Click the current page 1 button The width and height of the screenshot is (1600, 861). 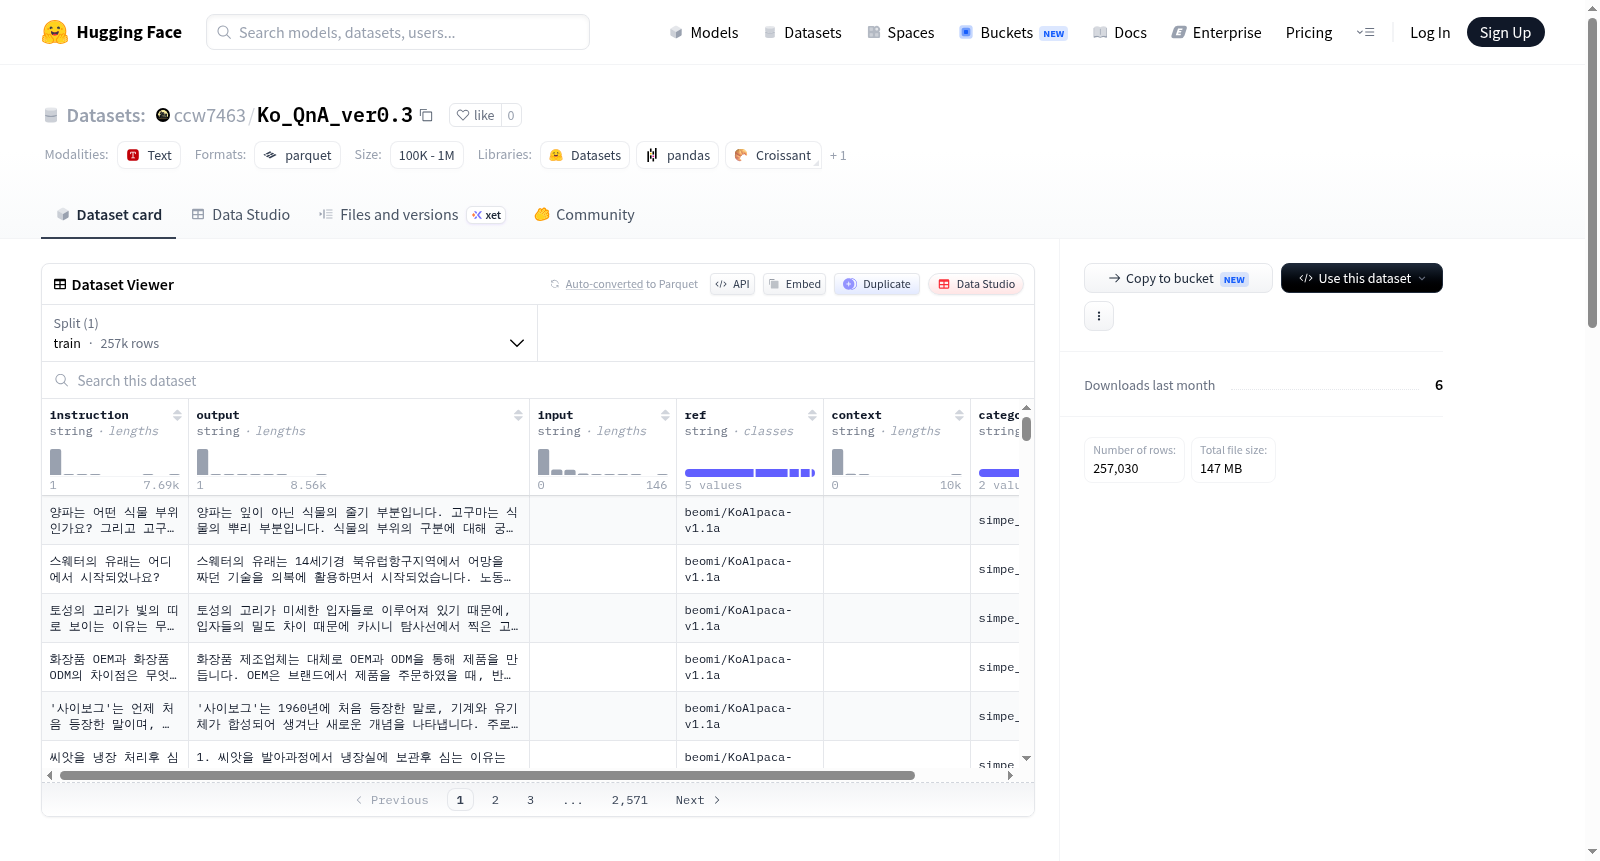click(x=460, y=800)
